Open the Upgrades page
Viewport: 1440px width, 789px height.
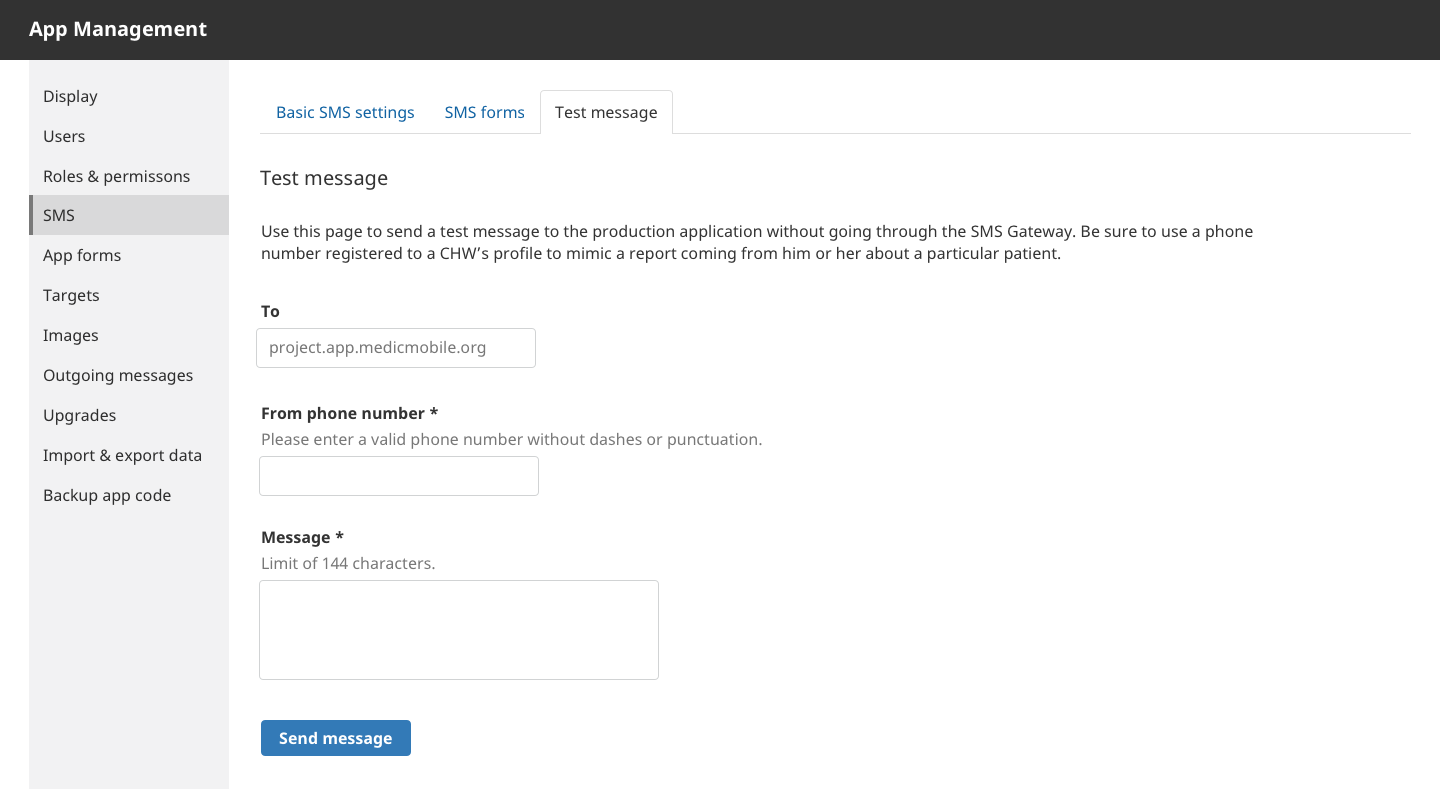[x=129, y=415]
